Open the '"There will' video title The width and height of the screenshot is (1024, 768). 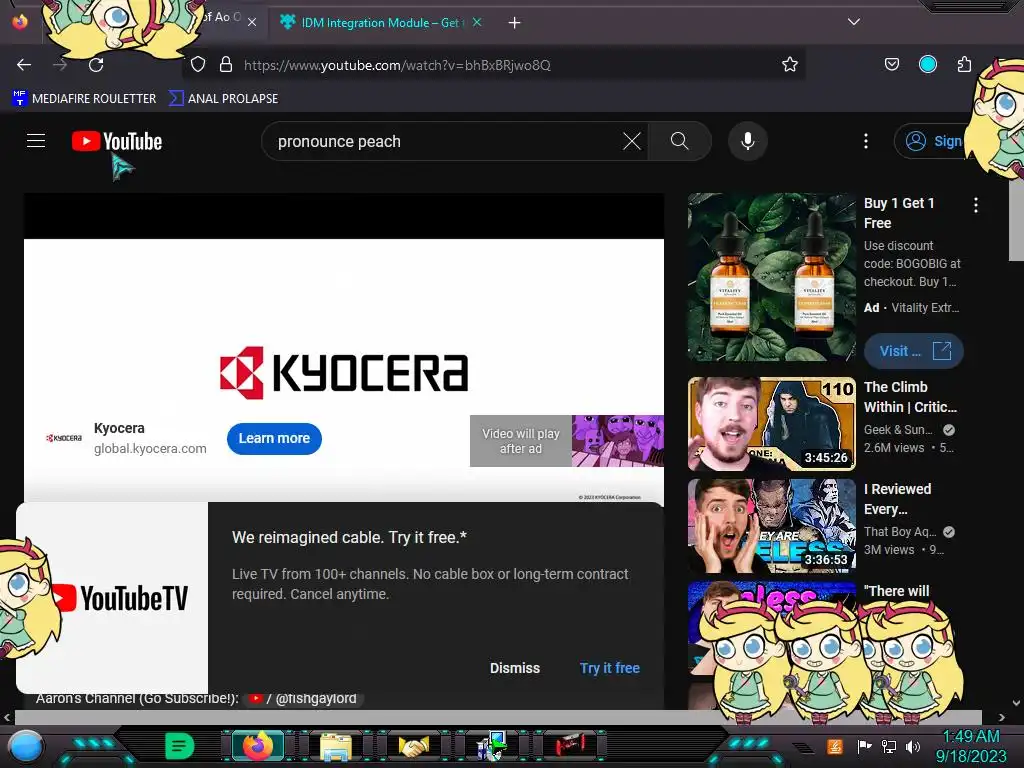tap(896, 591)
